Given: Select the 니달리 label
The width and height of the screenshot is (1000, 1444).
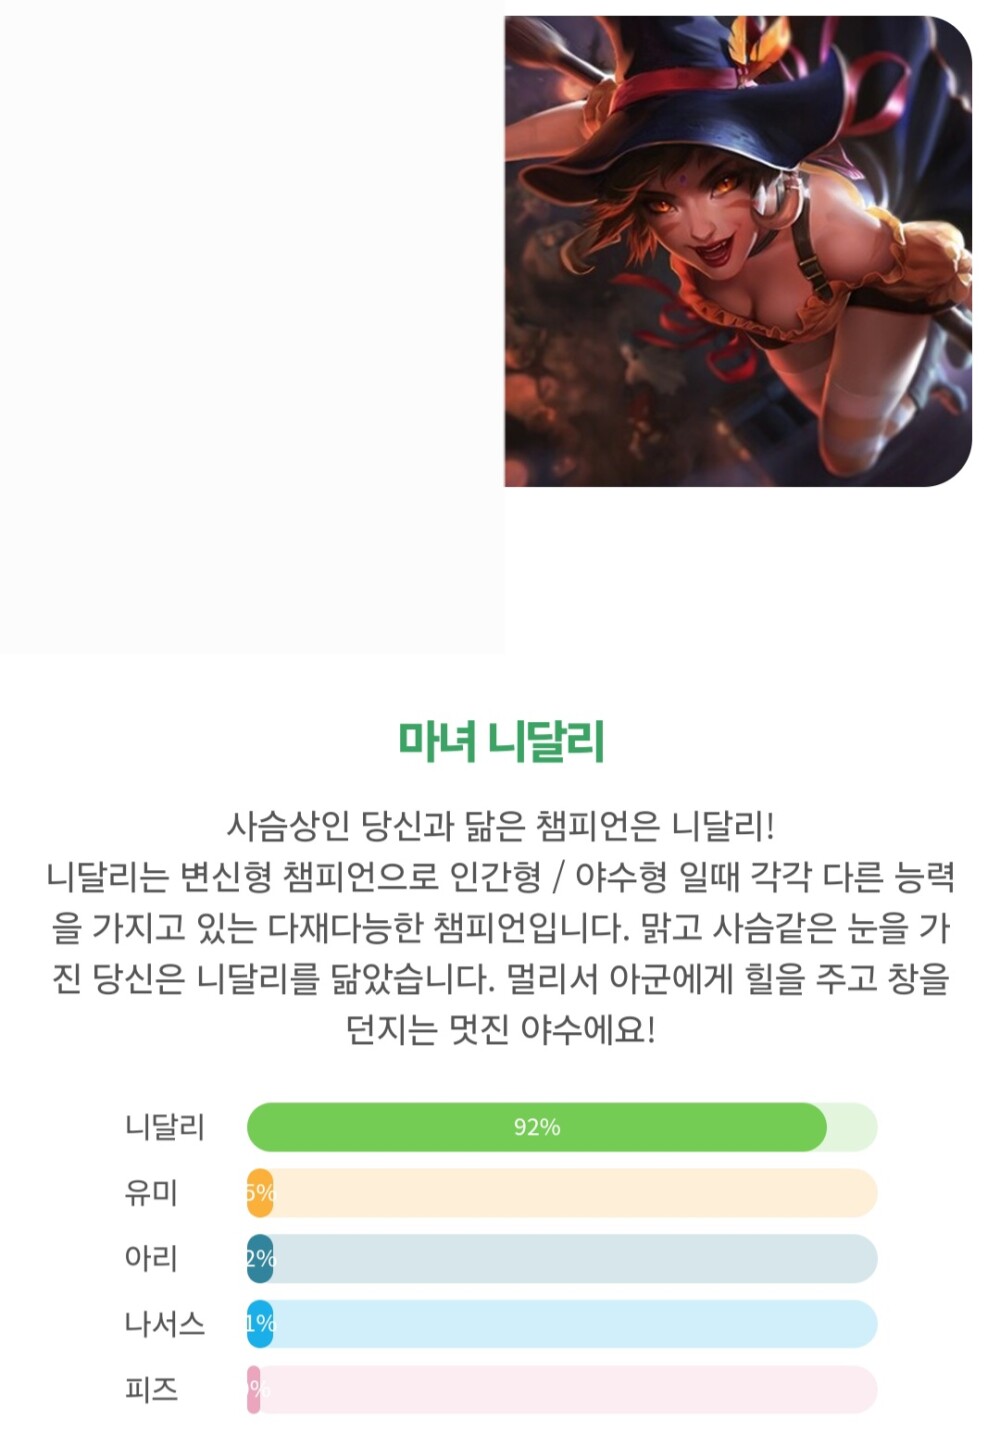Looking at the screenshot, I should [165, 1127].
